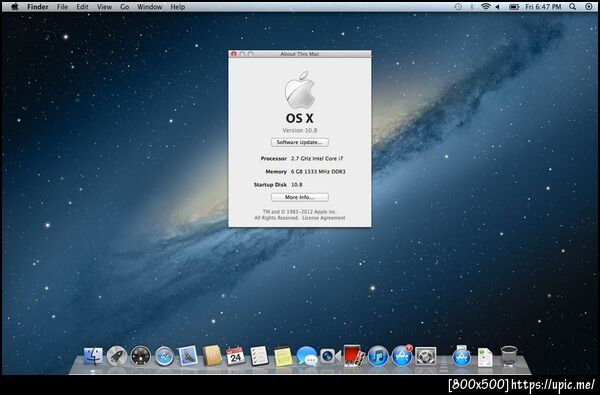This screenshot has height=395, width=600.
Task: Open Finder from the Dock
Action: click(x=93, y=356)
